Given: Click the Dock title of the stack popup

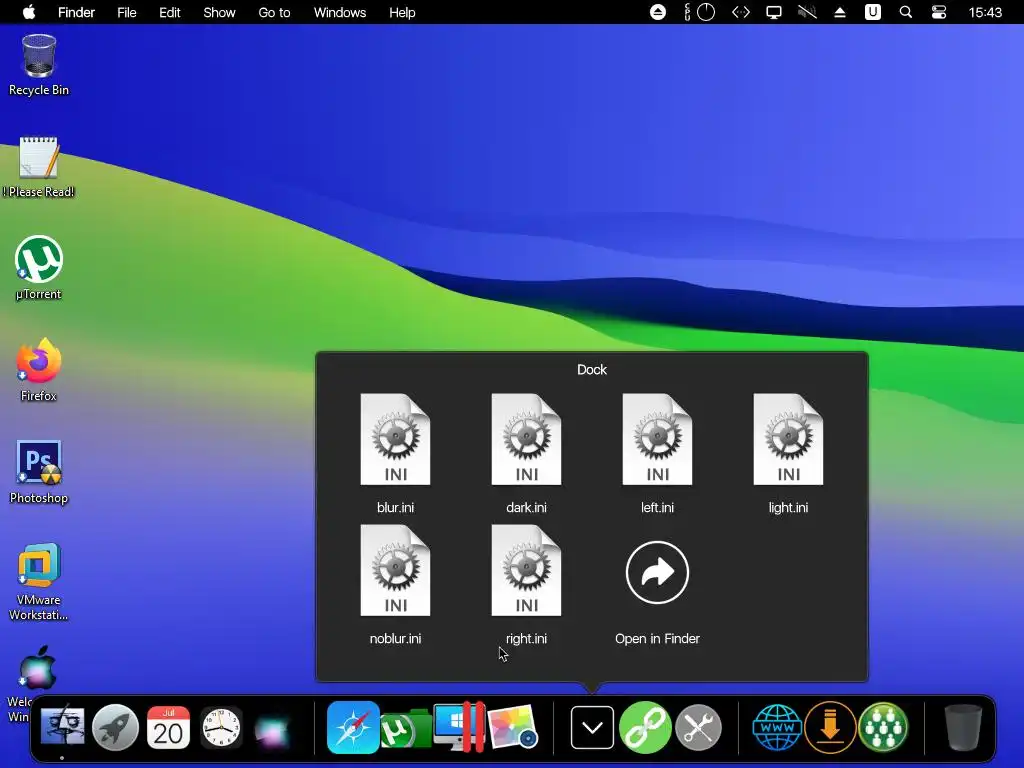Looking at the screenshot, I should pyautogui.click(x=592, y=370).
